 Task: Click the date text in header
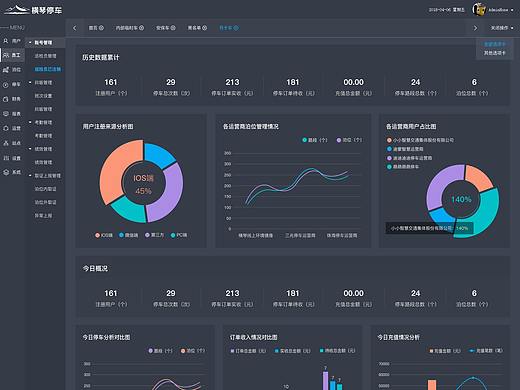pyautogui.click(x=446, y=10)
